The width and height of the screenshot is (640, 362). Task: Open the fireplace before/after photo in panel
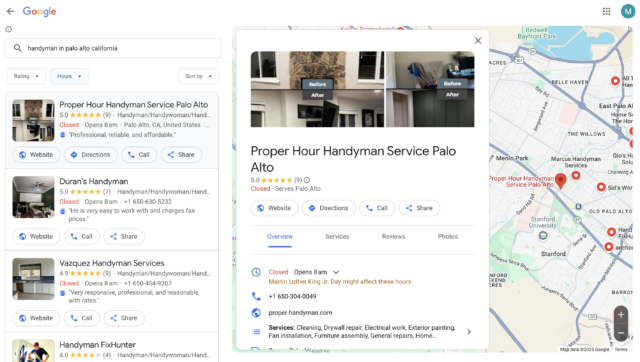pyautogui.click(x=317, y=89)
